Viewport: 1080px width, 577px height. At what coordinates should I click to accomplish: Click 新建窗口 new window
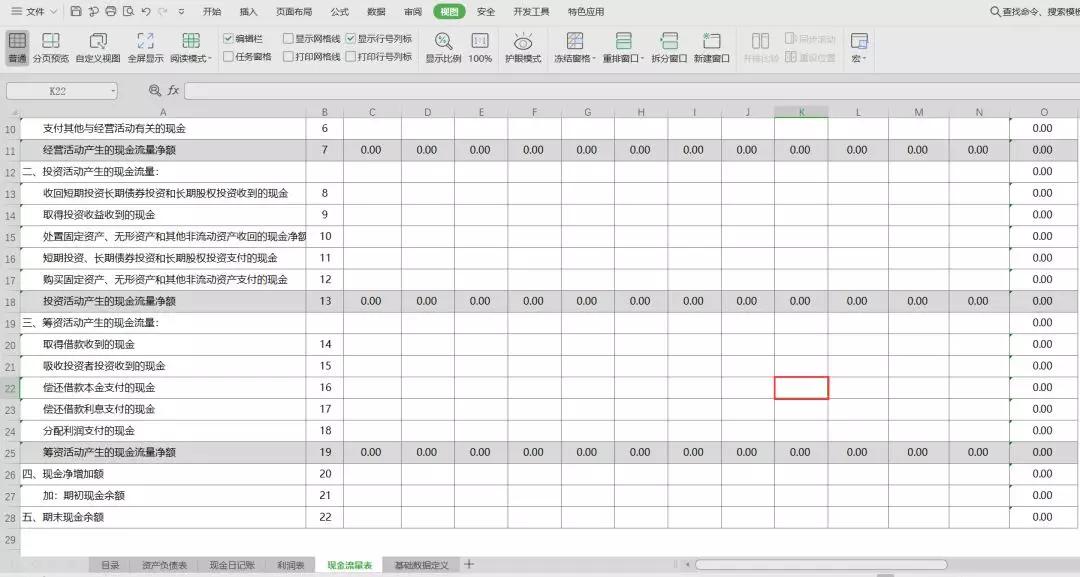click(x=712, y=48)
